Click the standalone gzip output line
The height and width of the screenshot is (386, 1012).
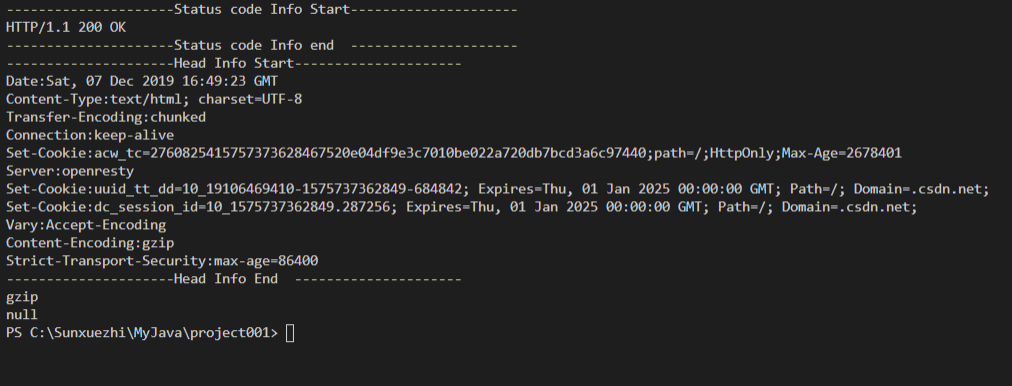(22, 298)
